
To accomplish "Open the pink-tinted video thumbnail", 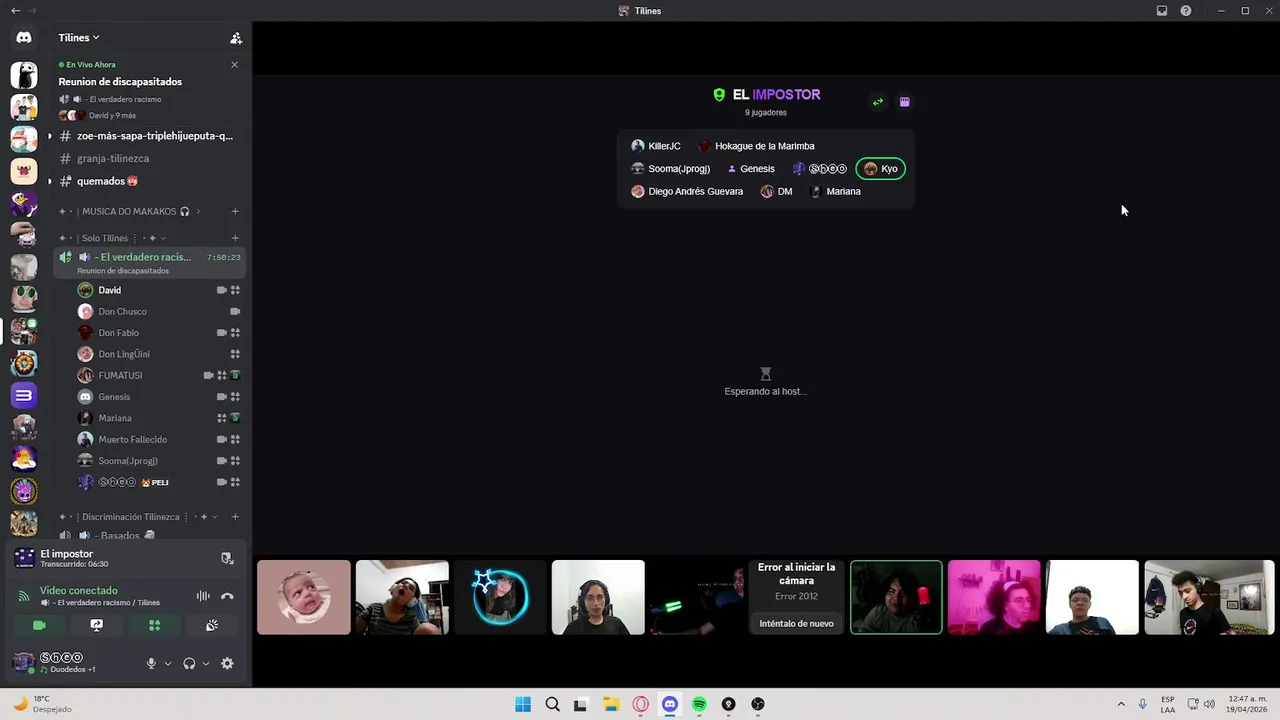I will [994, 597].
